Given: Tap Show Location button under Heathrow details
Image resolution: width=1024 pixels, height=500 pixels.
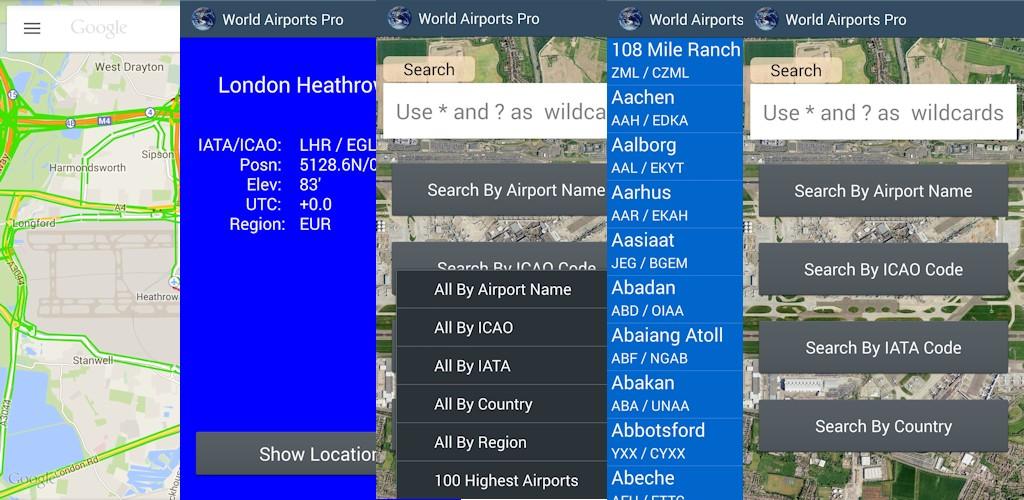Looking at the screenshot, I should (x=286, y=454).
